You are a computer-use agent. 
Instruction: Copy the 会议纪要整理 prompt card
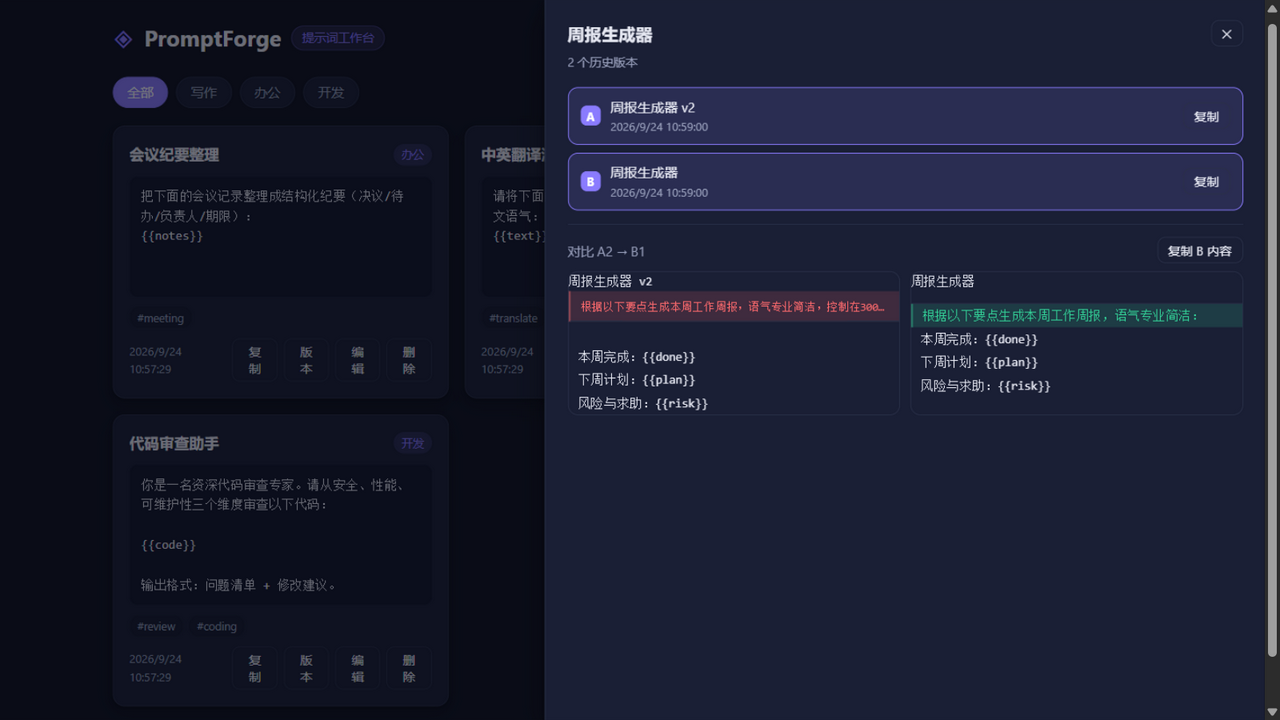pos(255,360)
